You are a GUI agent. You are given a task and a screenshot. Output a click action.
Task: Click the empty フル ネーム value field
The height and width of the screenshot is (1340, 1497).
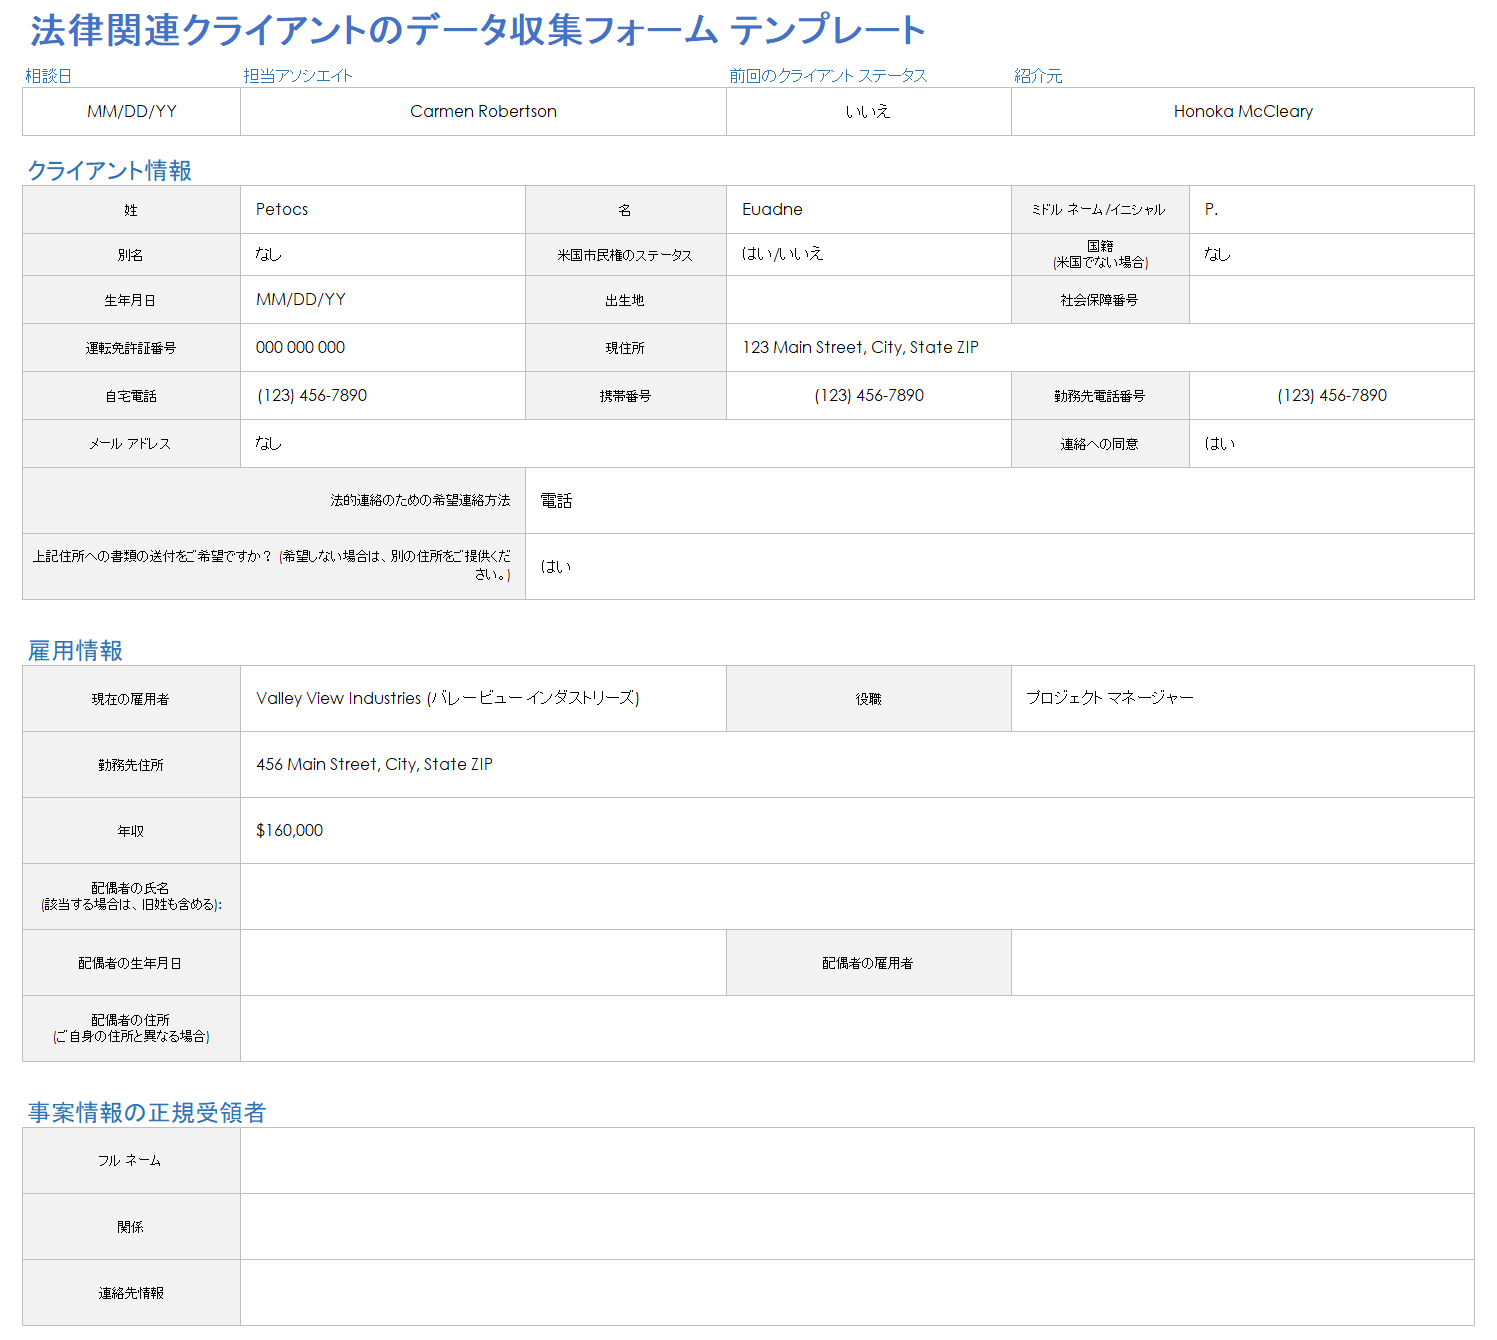pyautogui.click(x=857, y=1160)
